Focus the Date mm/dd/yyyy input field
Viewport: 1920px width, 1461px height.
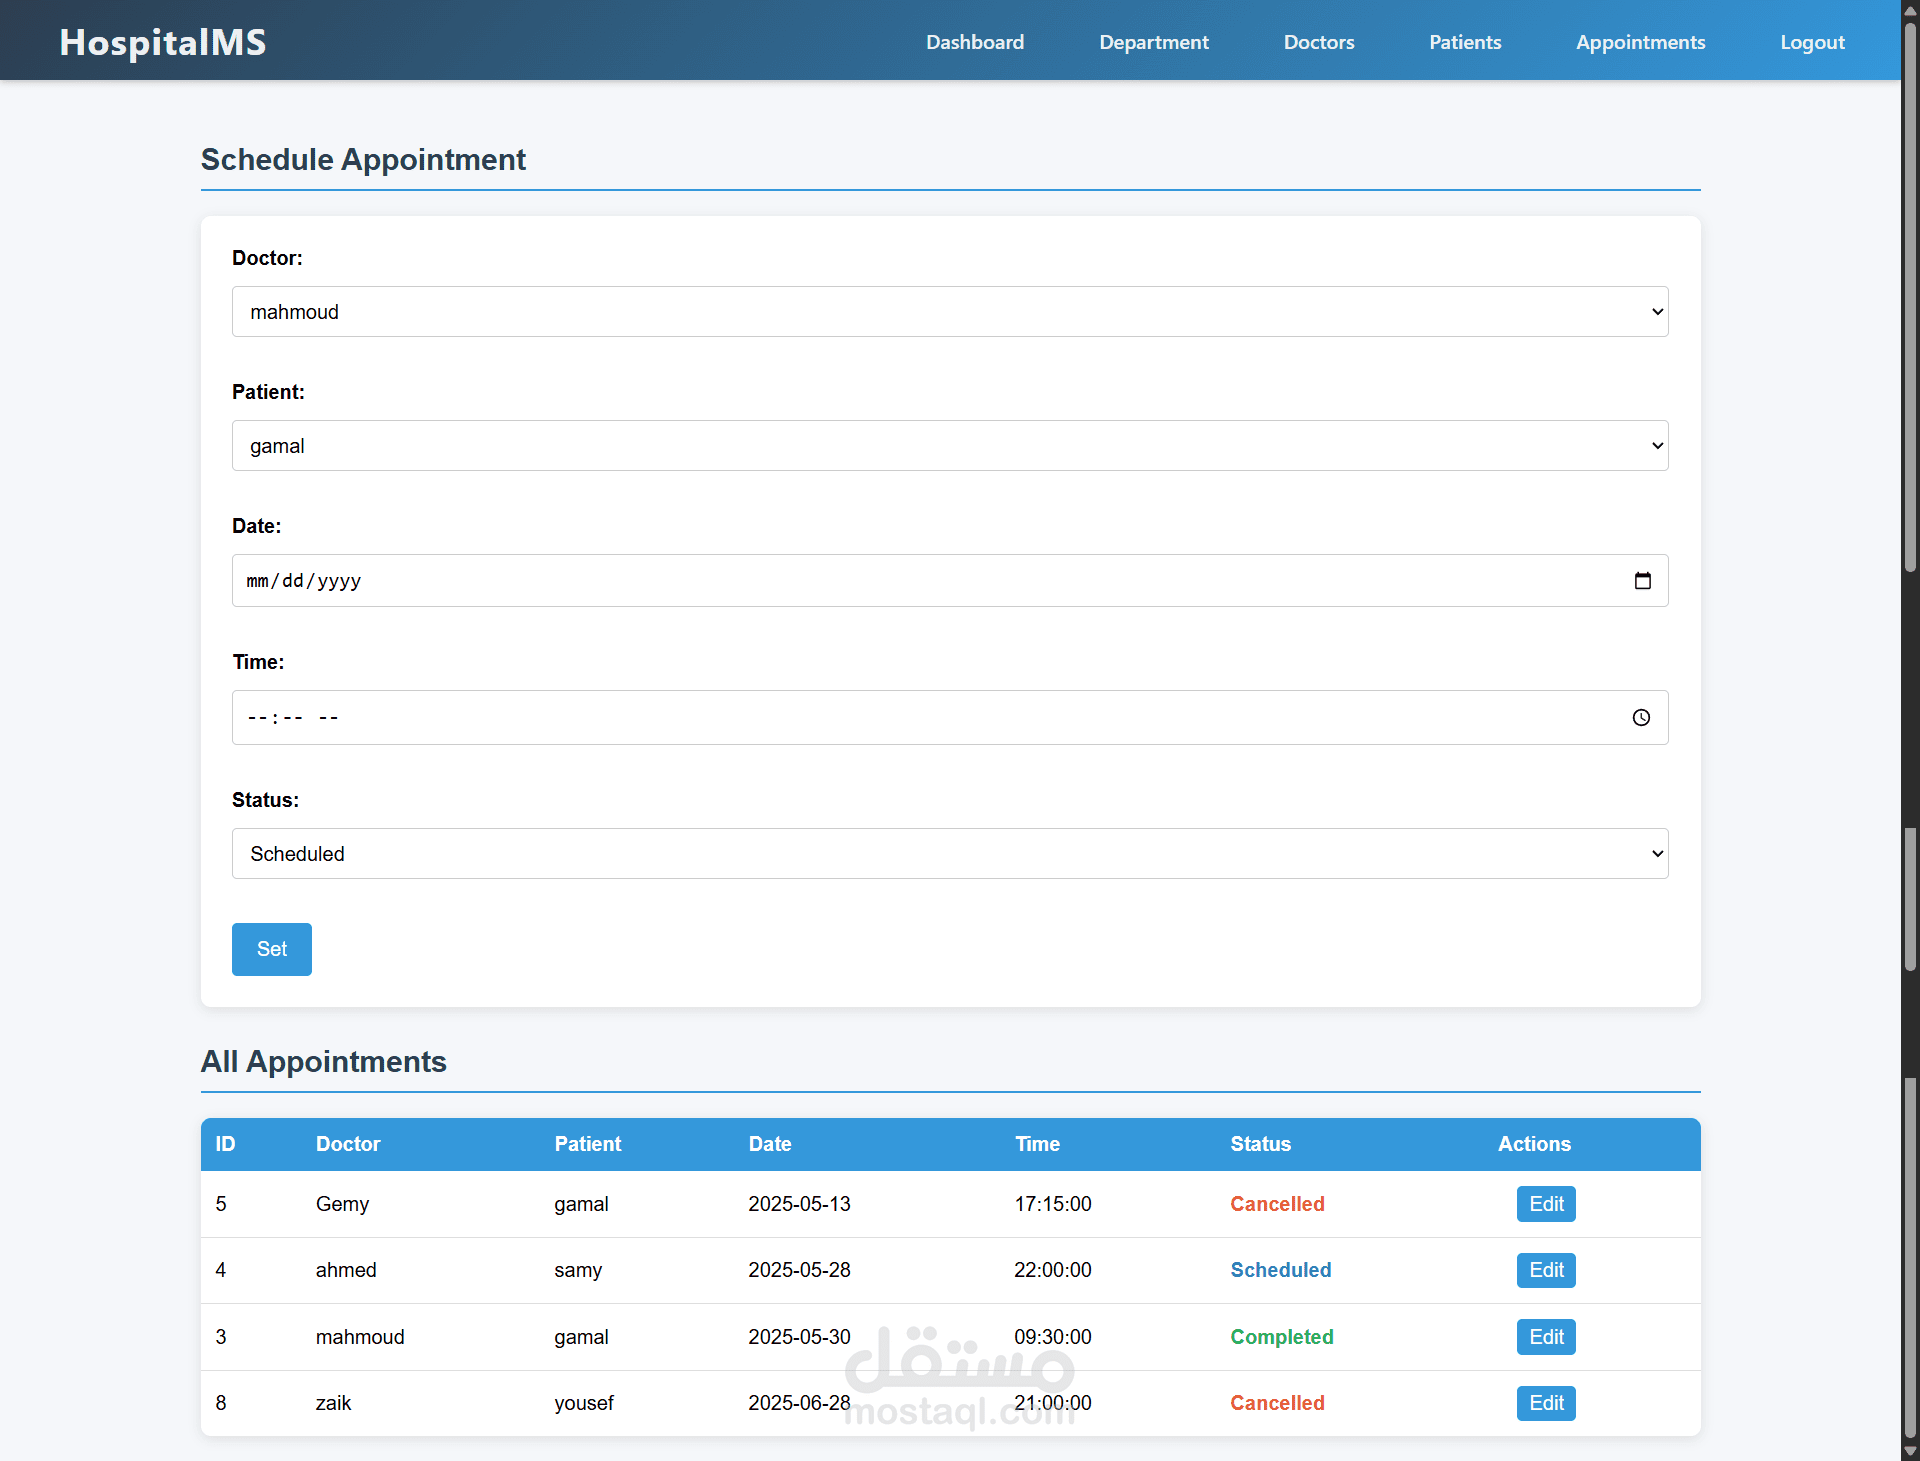point(950,581)
